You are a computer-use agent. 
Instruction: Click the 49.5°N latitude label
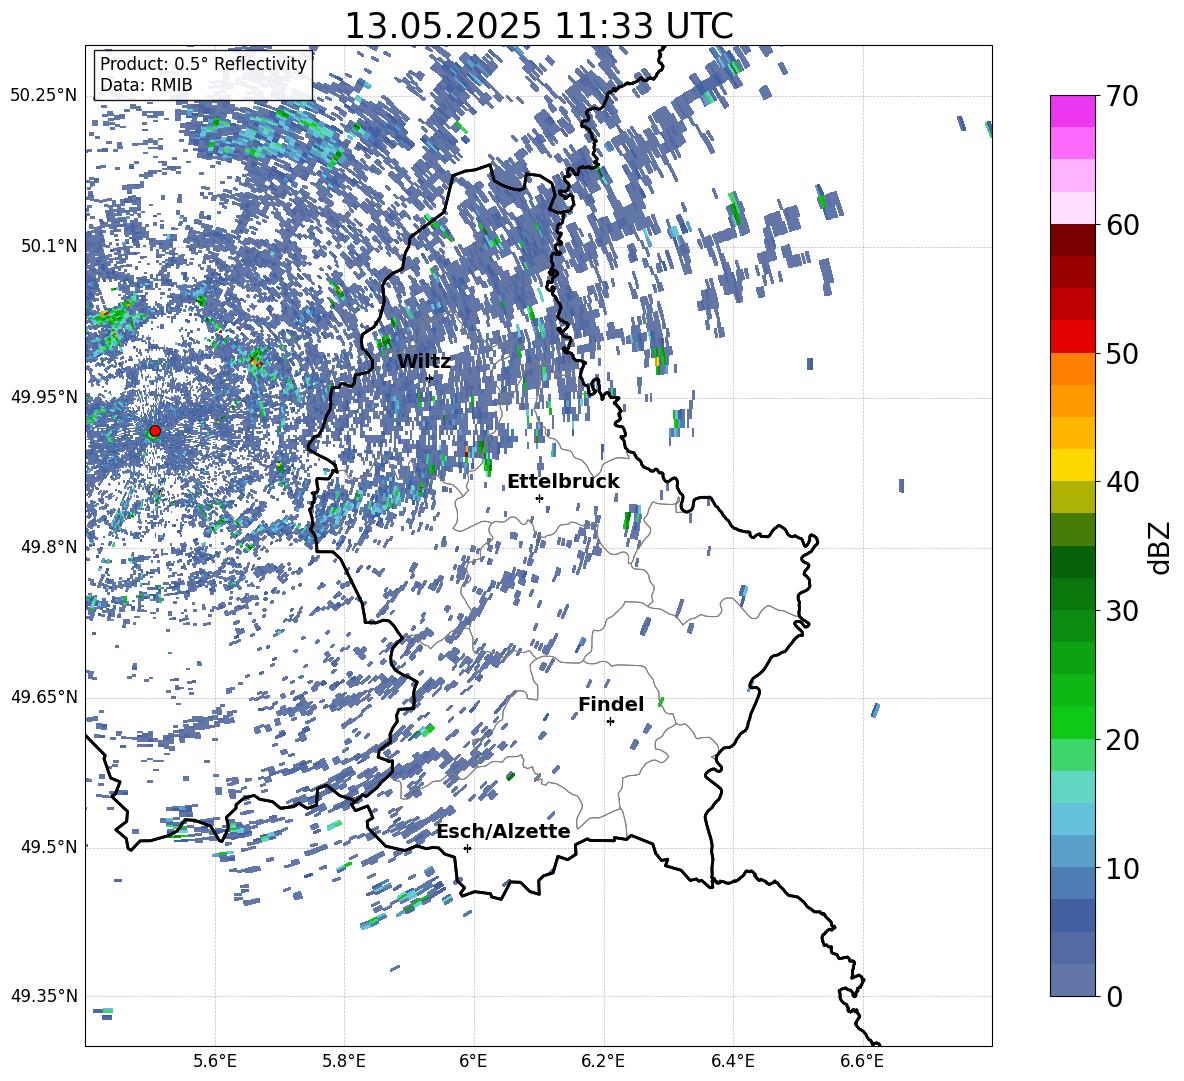tap(48, 847)
